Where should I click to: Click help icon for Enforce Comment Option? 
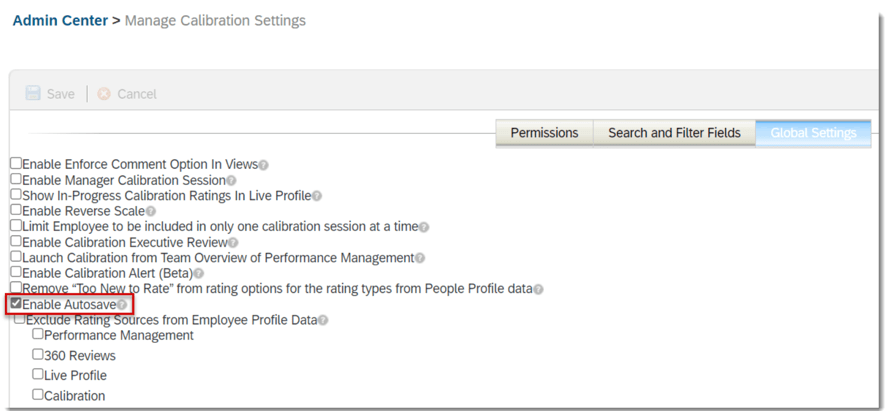click(x=264, y=165)
